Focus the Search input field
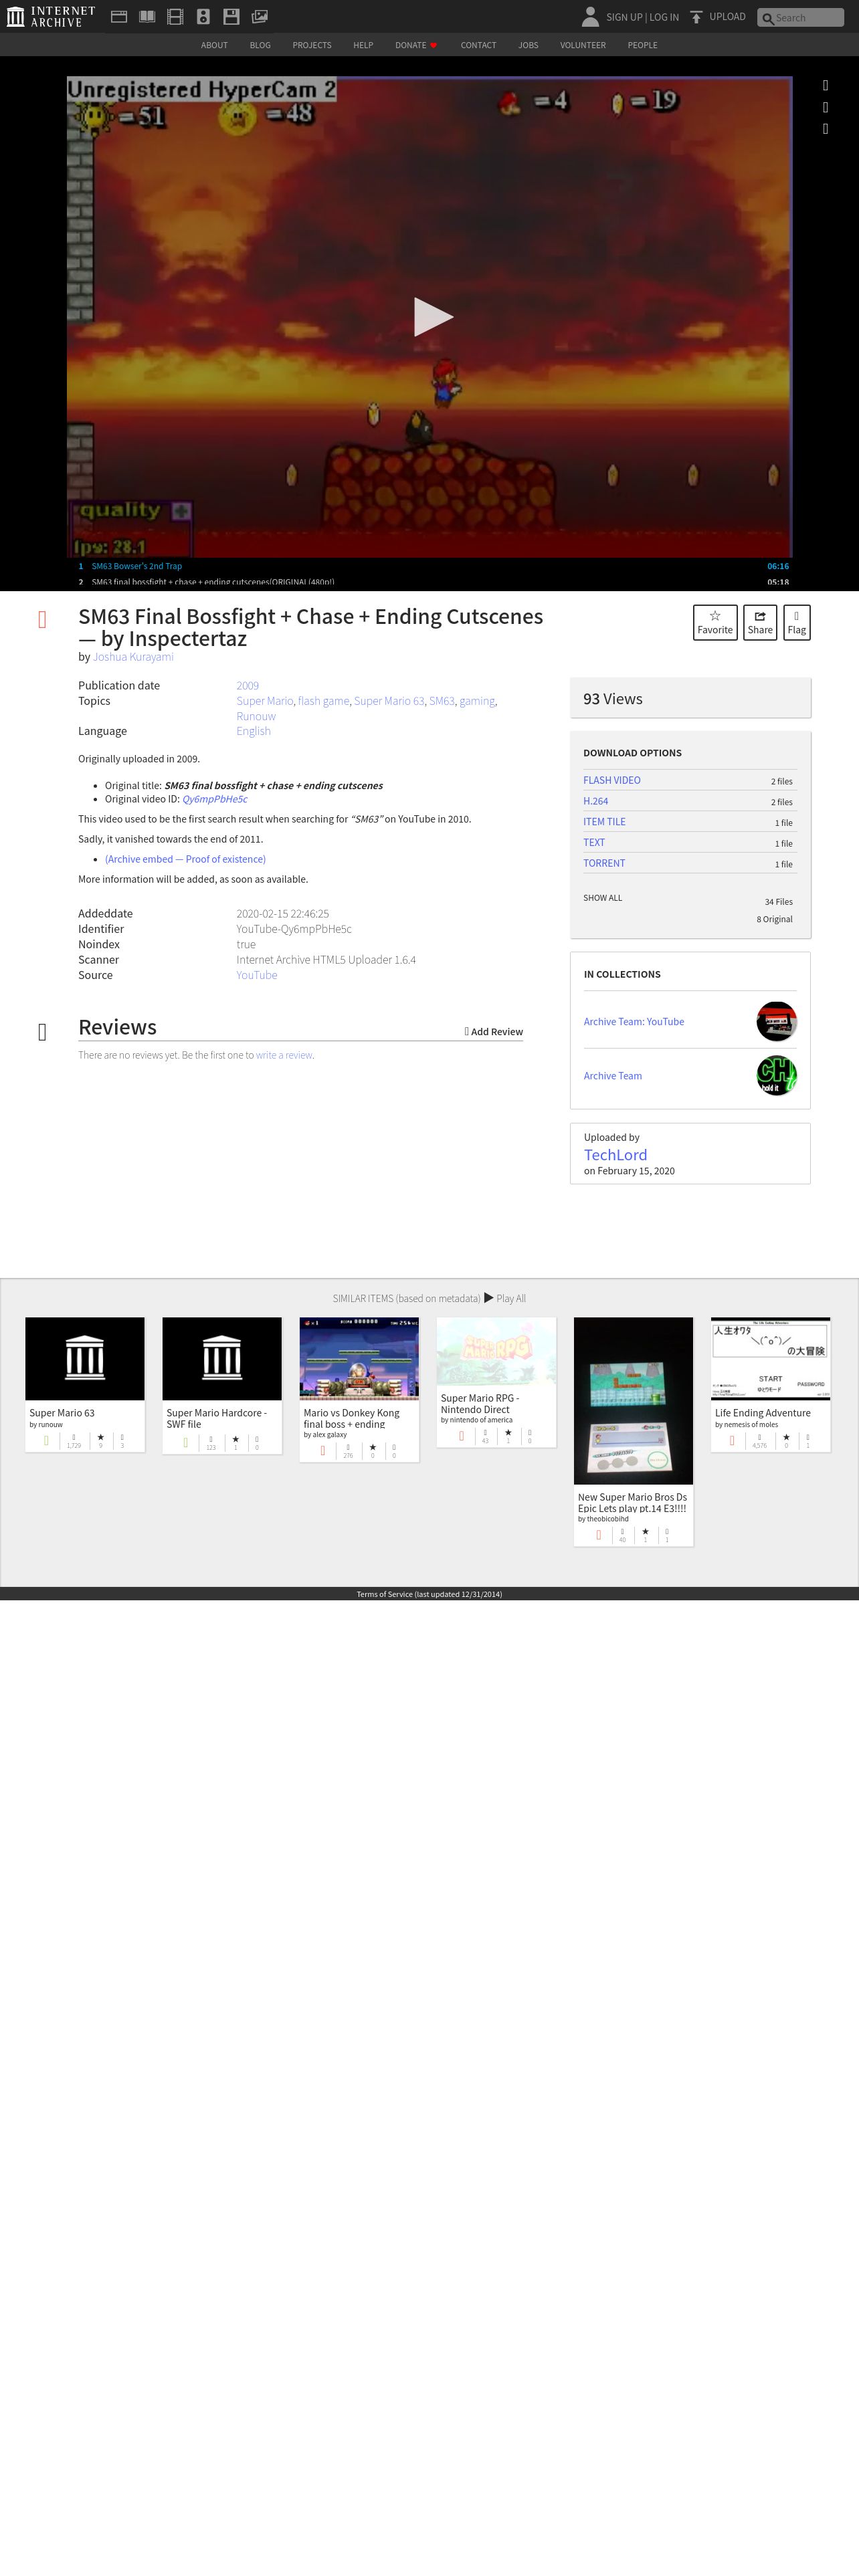The image size is (859, 2576). pos(800,17)
